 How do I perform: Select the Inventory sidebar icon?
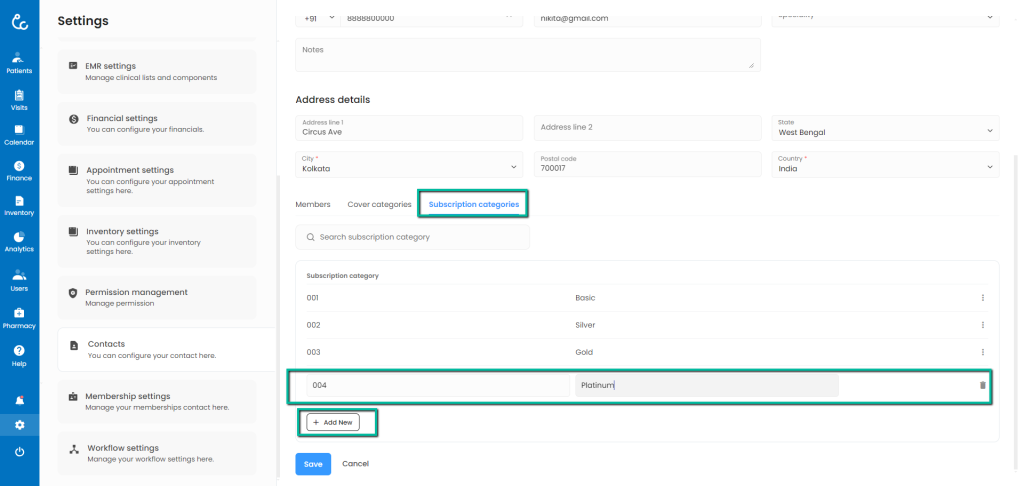tap(19, 205)
